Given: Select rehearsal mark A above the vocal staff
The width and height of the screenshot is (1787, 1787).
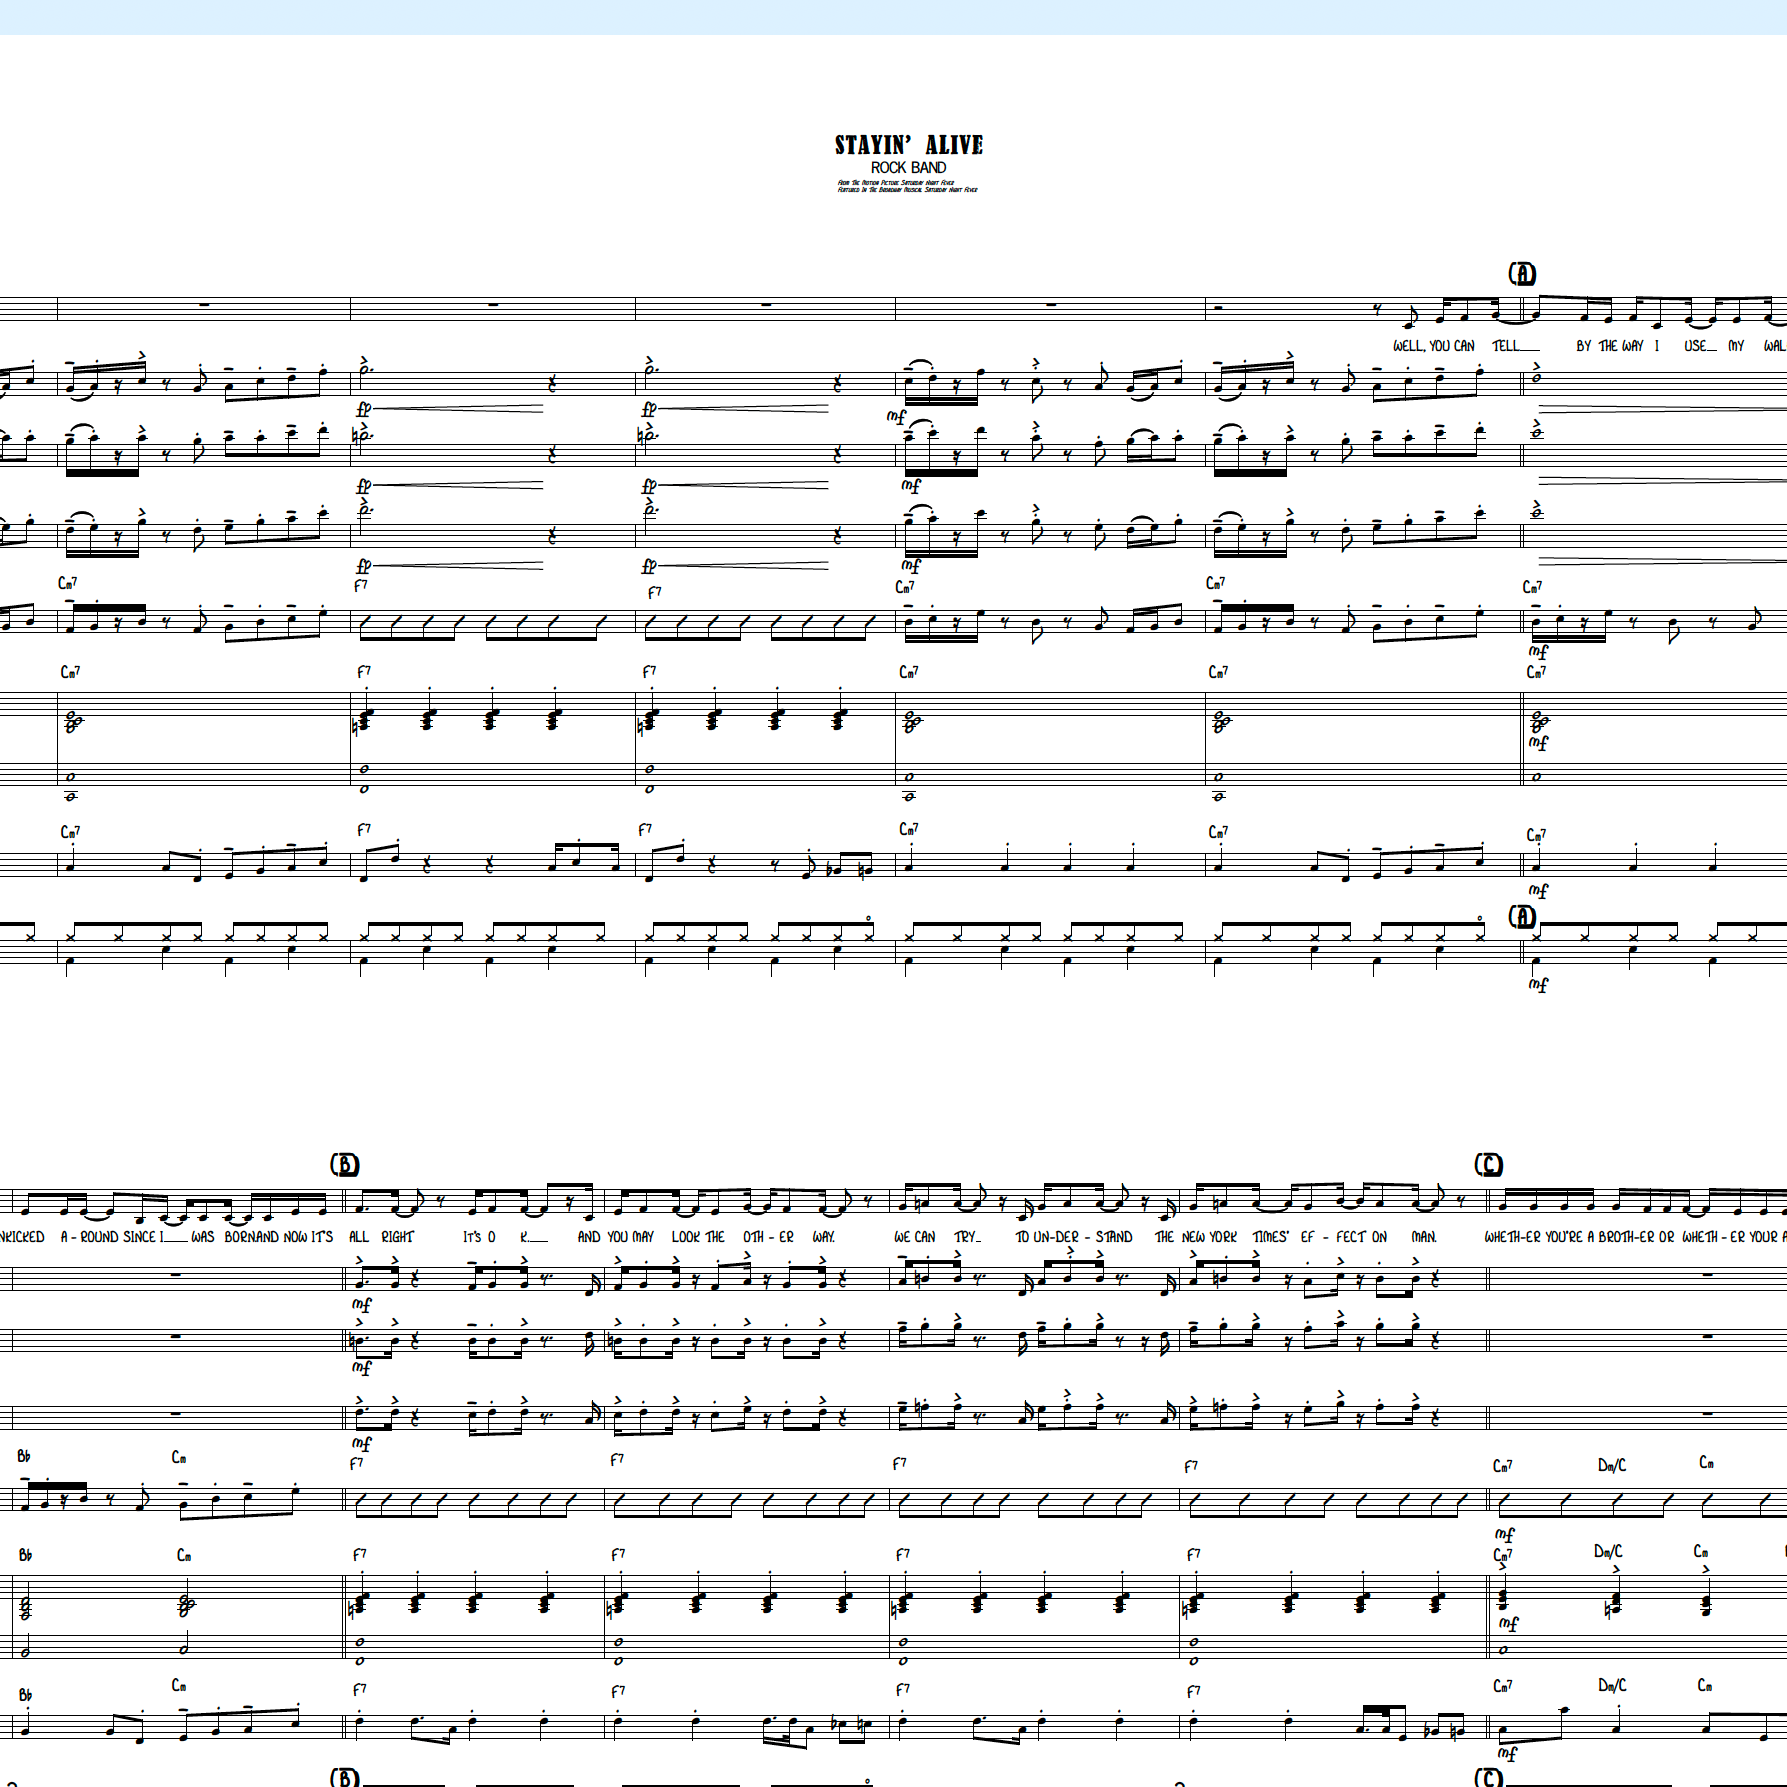Looking at the screenshot, I should 1521,273.
